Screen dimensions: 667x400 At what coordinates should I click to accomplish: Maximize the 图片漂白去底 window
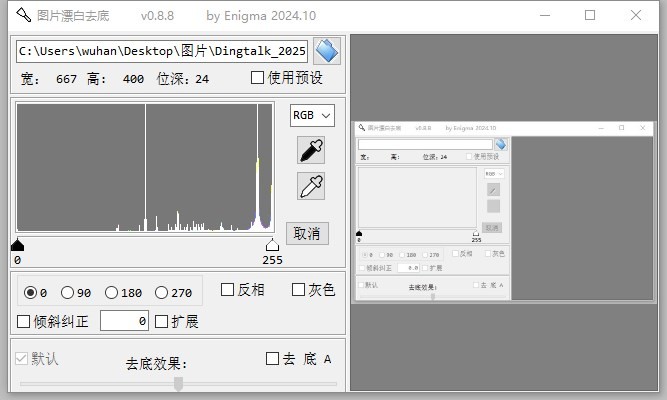coord(590,15)
